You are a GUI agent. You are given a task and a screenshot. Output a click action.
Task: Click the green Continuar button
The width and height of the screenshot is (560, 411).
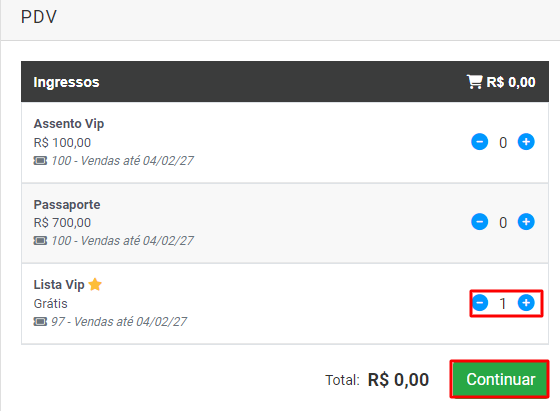click(x=499, y=379)
